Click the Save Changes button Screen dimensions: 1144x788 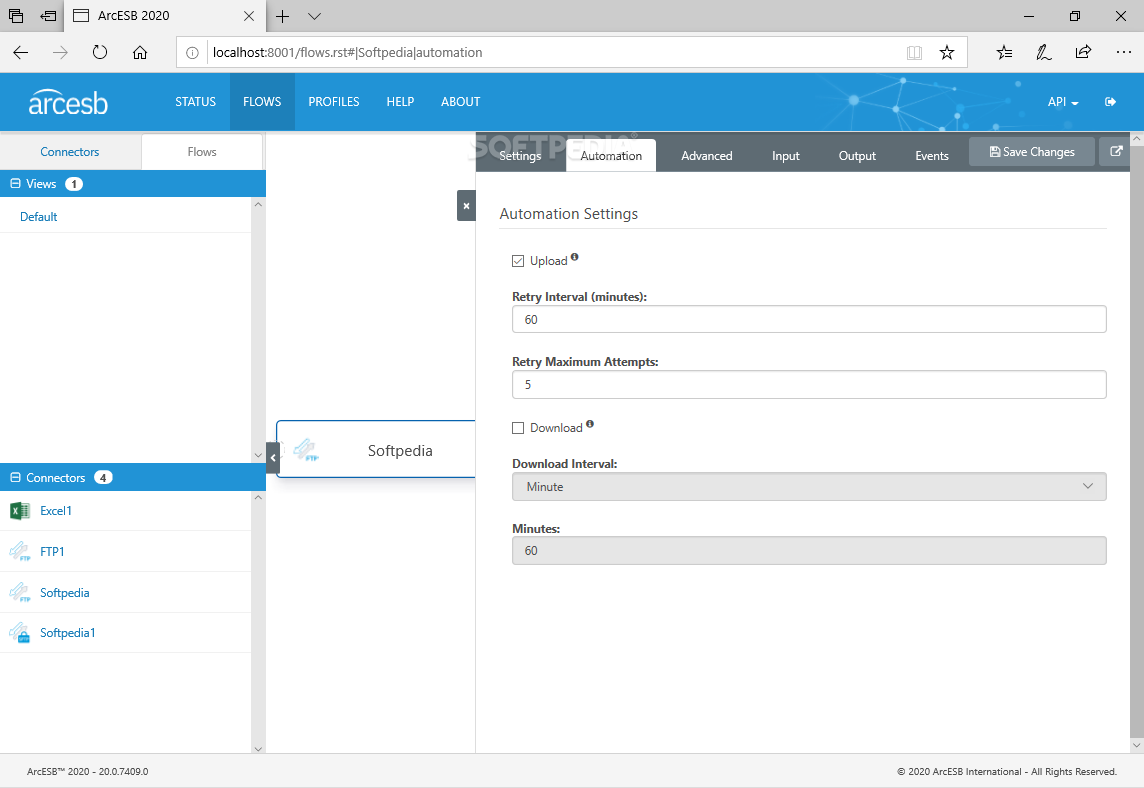1032,152
